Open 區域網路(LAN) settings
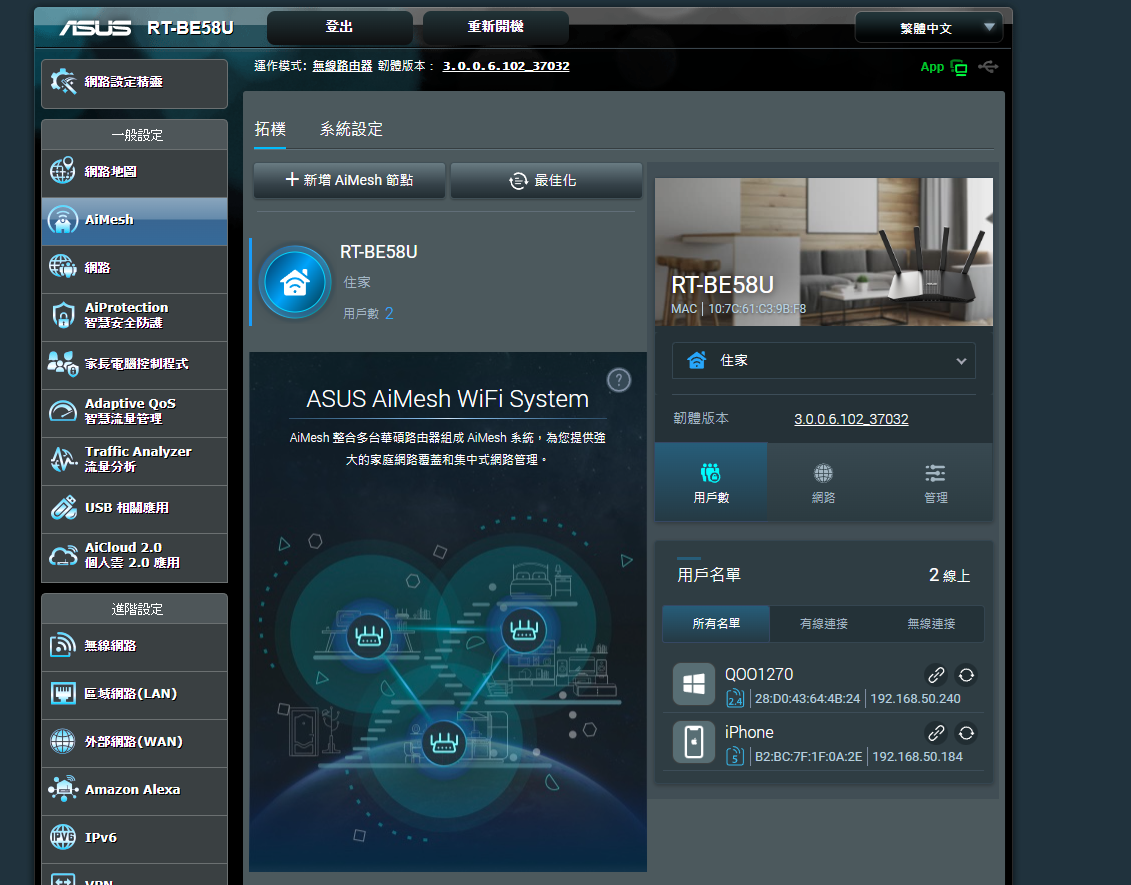The image size is (1131, 885). pos(134,695)
